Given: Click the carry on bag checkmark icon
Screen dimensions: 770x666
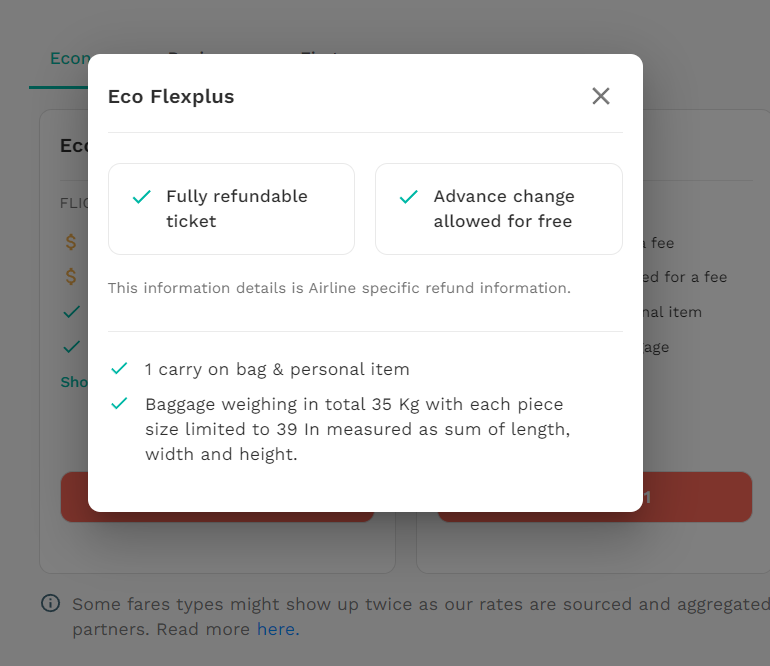Looking at the screenshot, I should tap(119, 368).
